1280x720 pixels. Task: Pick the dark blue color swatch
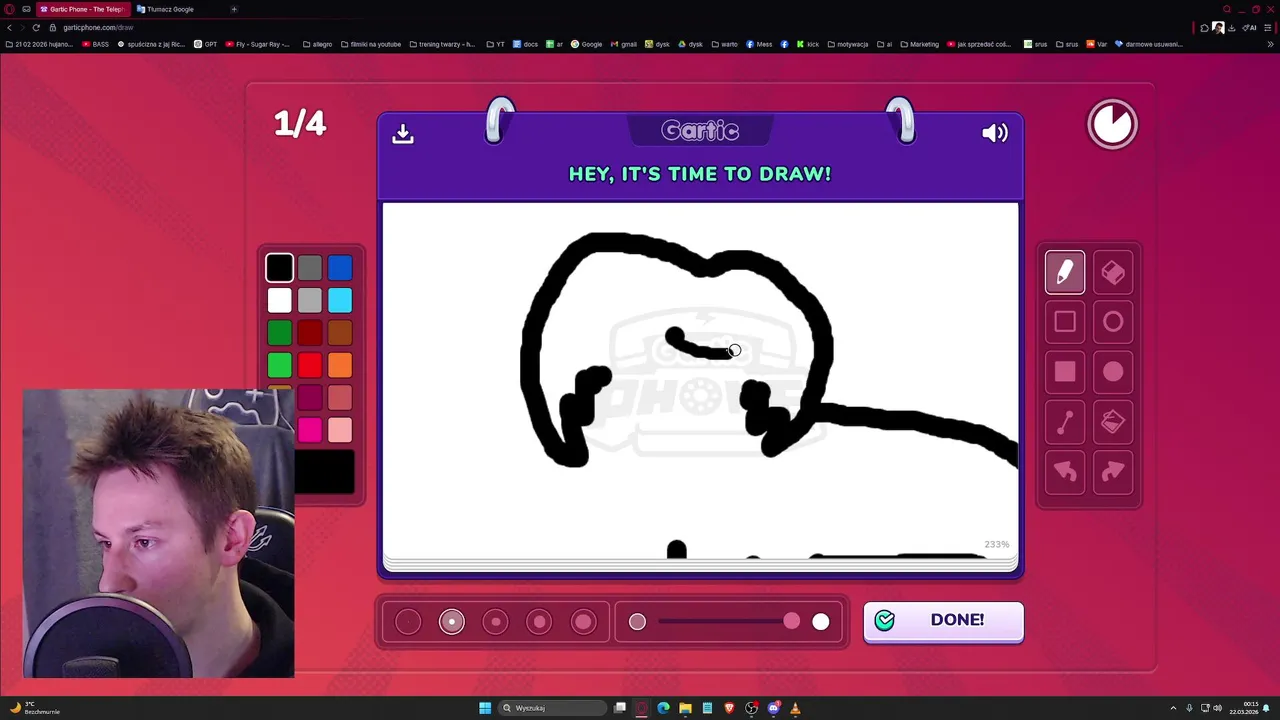tap(340, 268)
